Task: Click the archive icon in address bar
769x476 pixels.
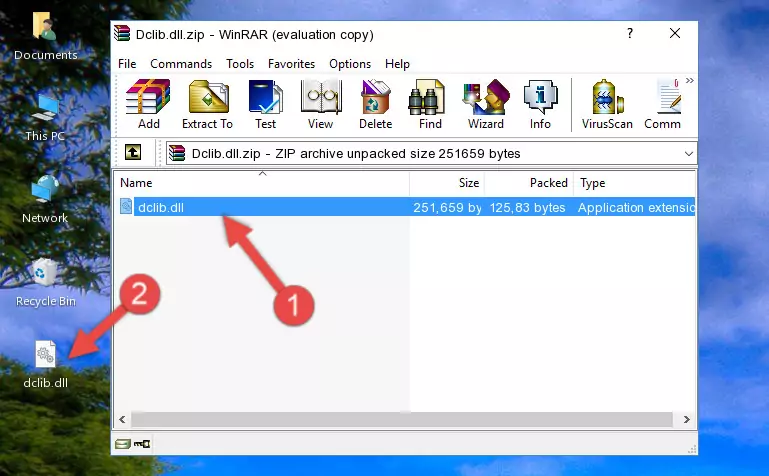Action: pyautogui.click(x=177, y=153)
